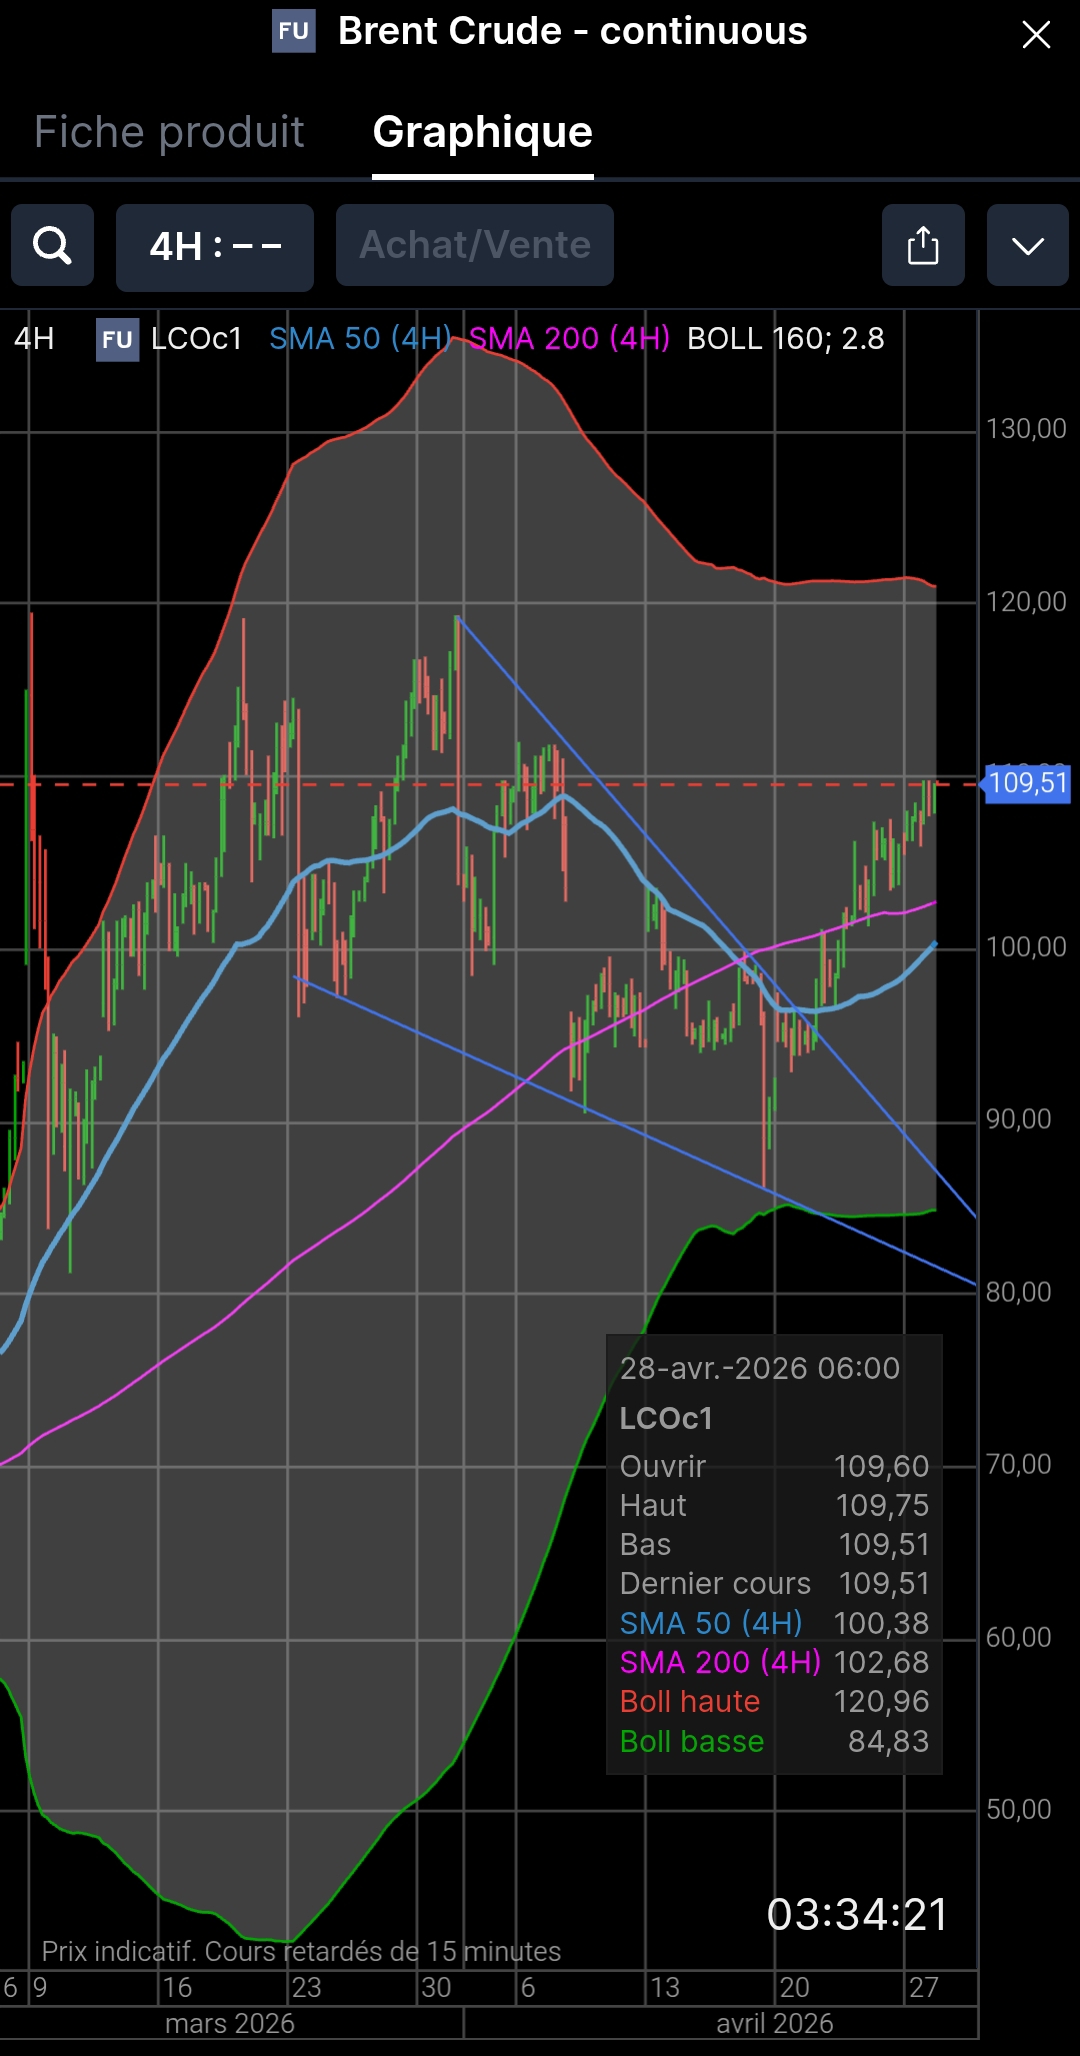Viewport: 1080px width, 2056px height.
Task: Open the 4H timeframe selector
Action: pos(215,246)
